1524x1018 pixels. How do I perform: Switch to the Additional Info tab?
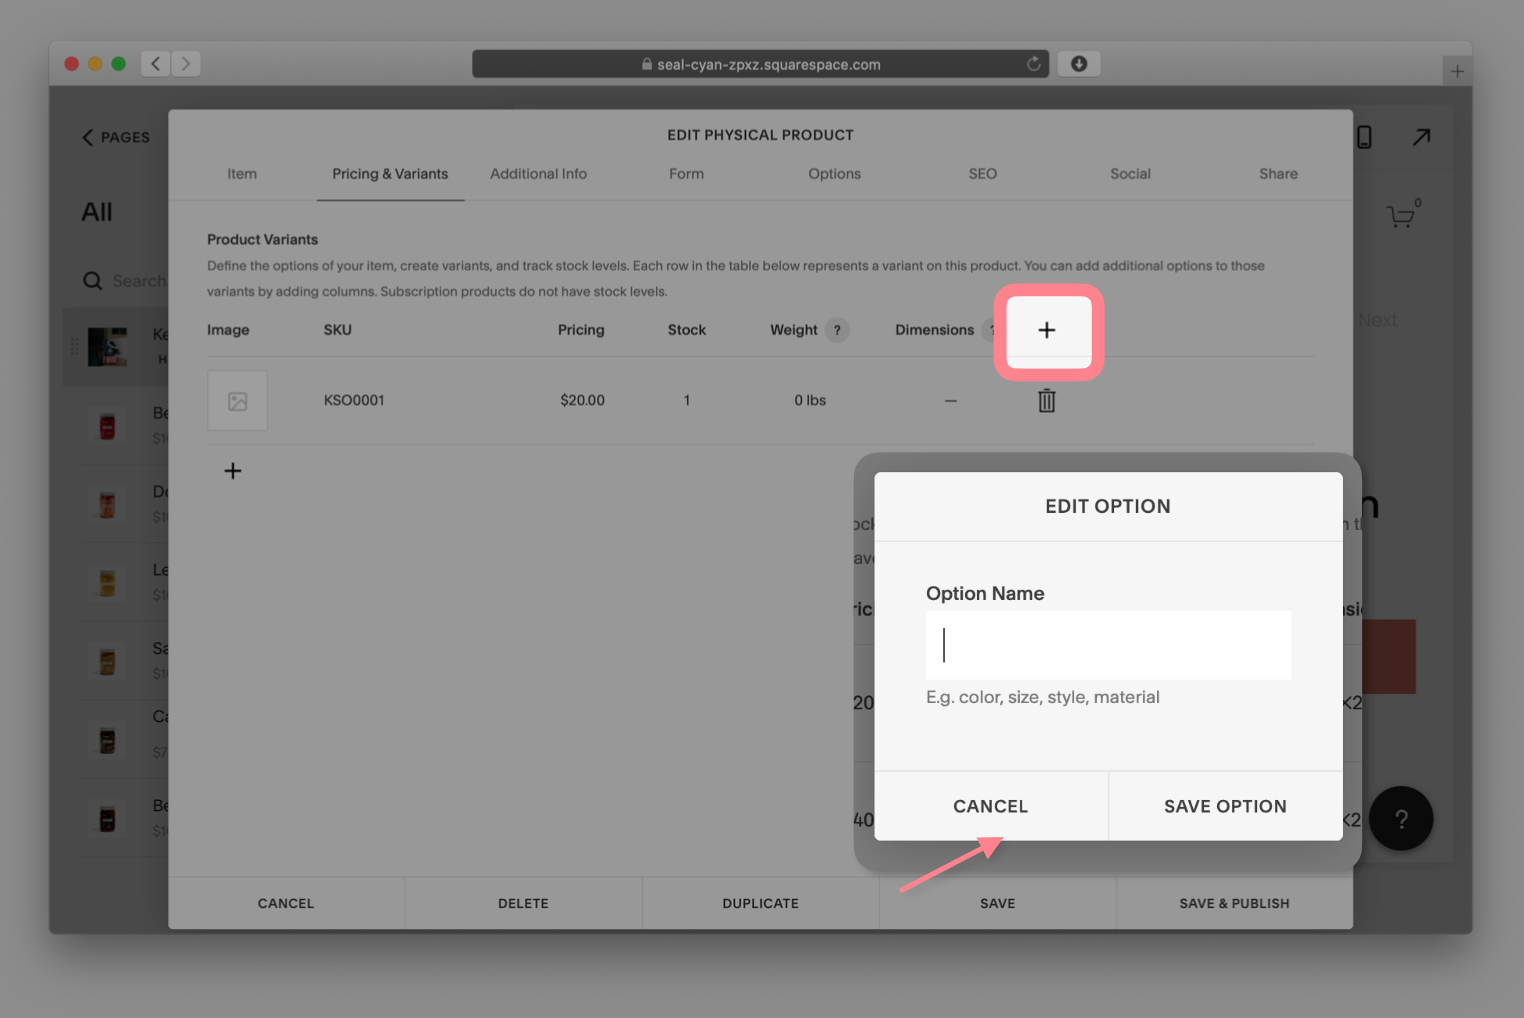click(538, 174)
